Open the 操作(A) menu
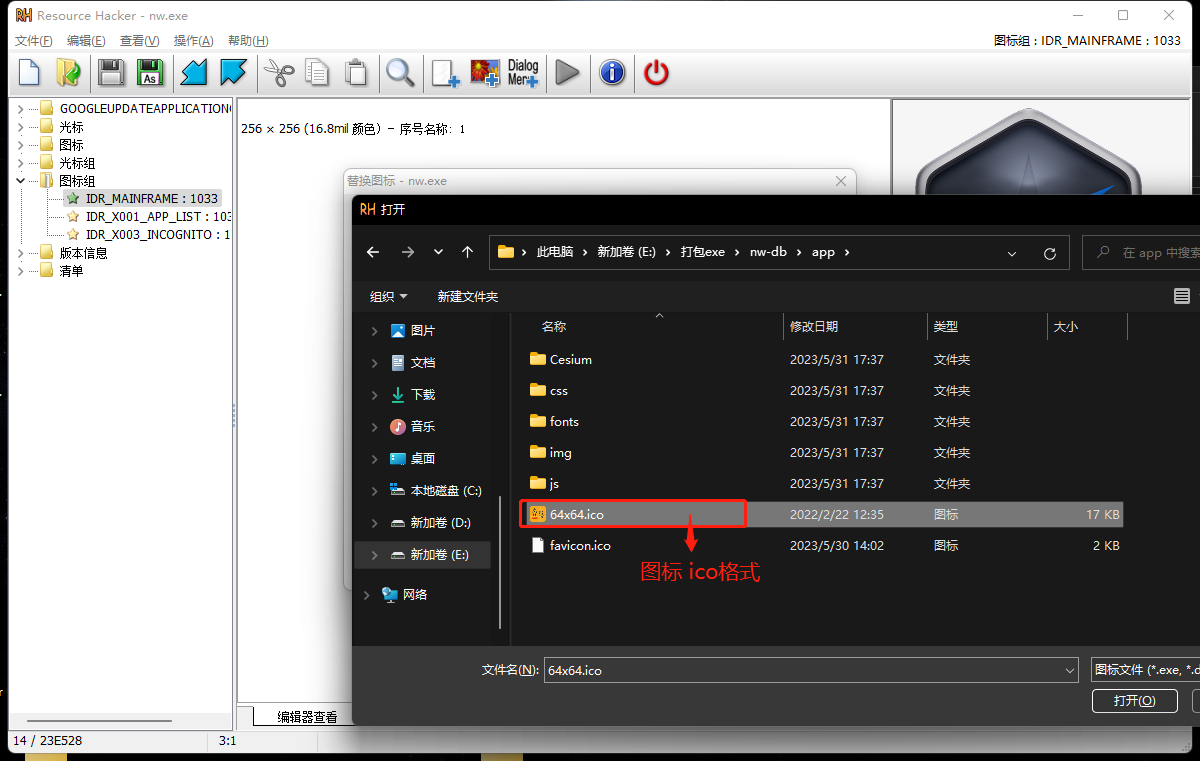This screenshot has height=761, width=1200. pyautogui.click(x=193, y=41)
